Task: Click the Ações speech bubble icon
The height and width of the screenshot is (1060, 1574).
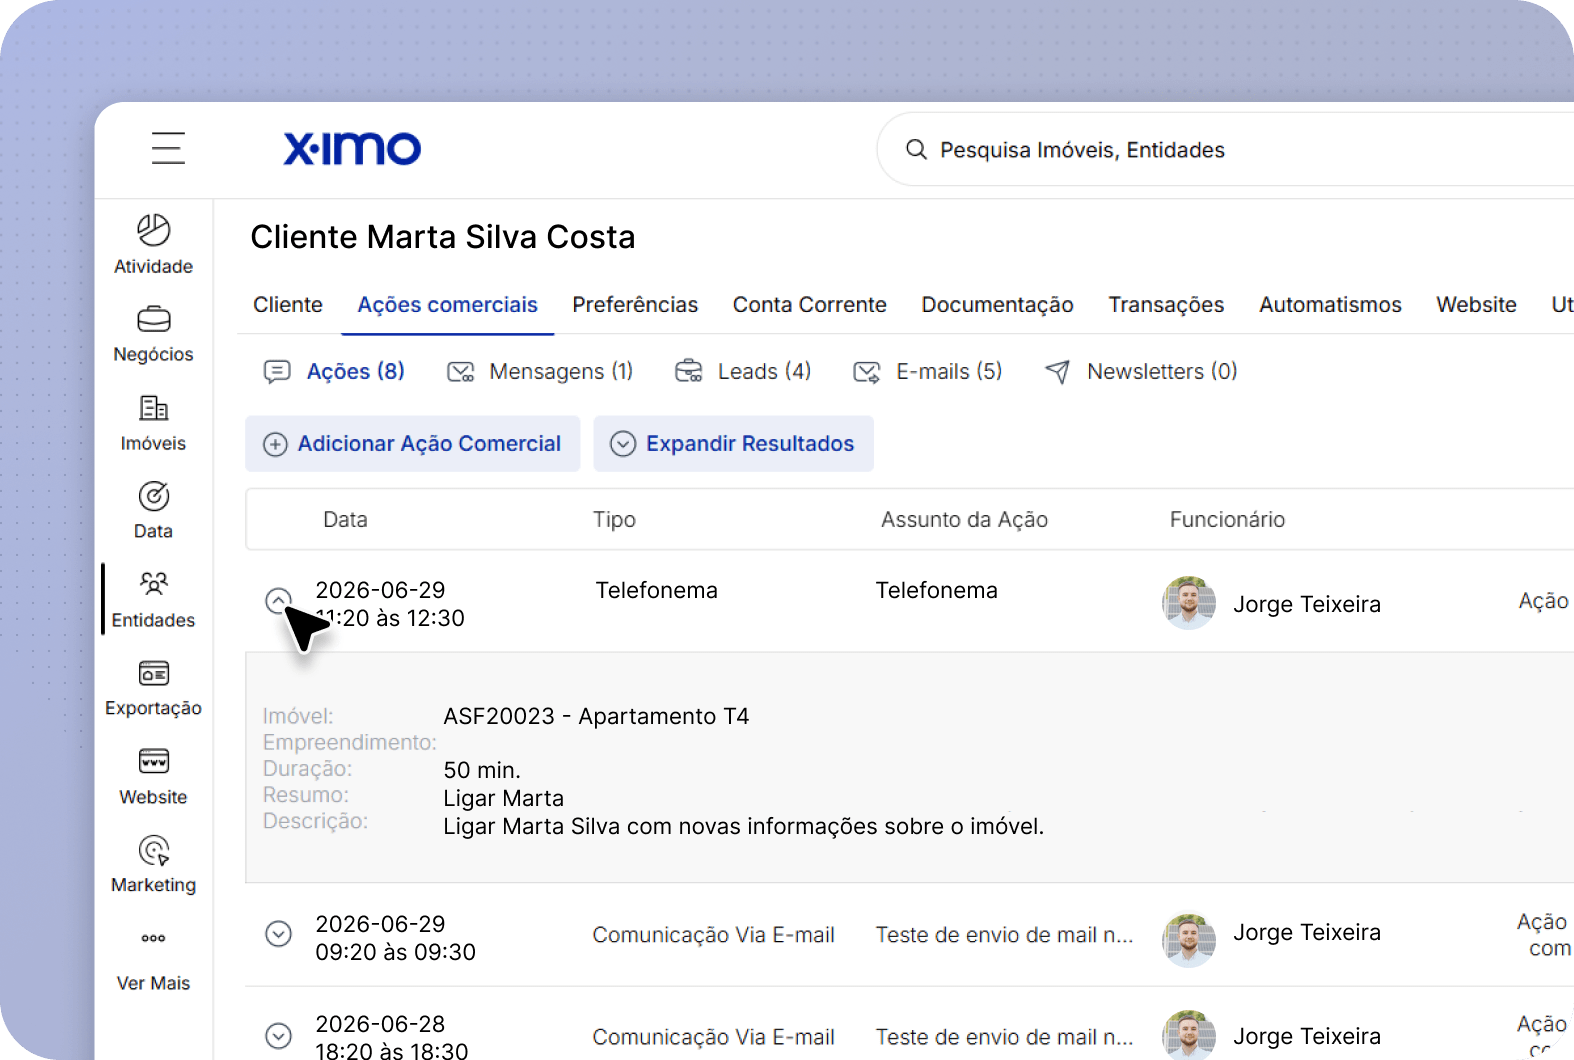Action: point(277,372)
